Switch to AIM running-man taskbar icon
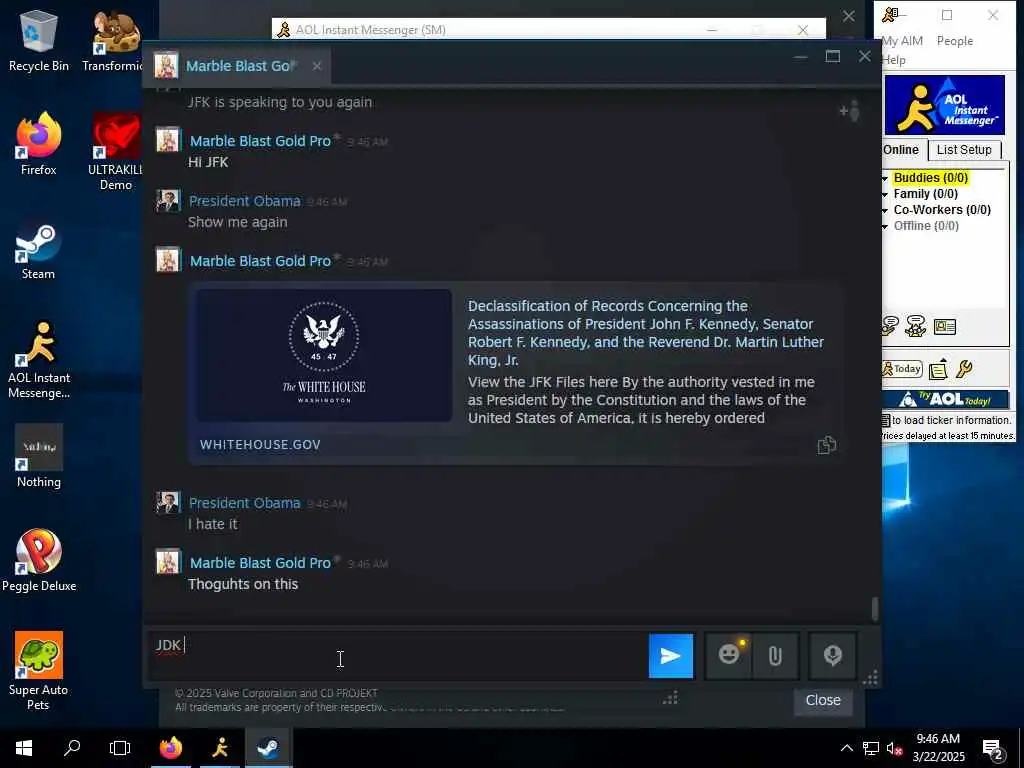The height and width of the screenshot is (768, 1024). (220, 748)
